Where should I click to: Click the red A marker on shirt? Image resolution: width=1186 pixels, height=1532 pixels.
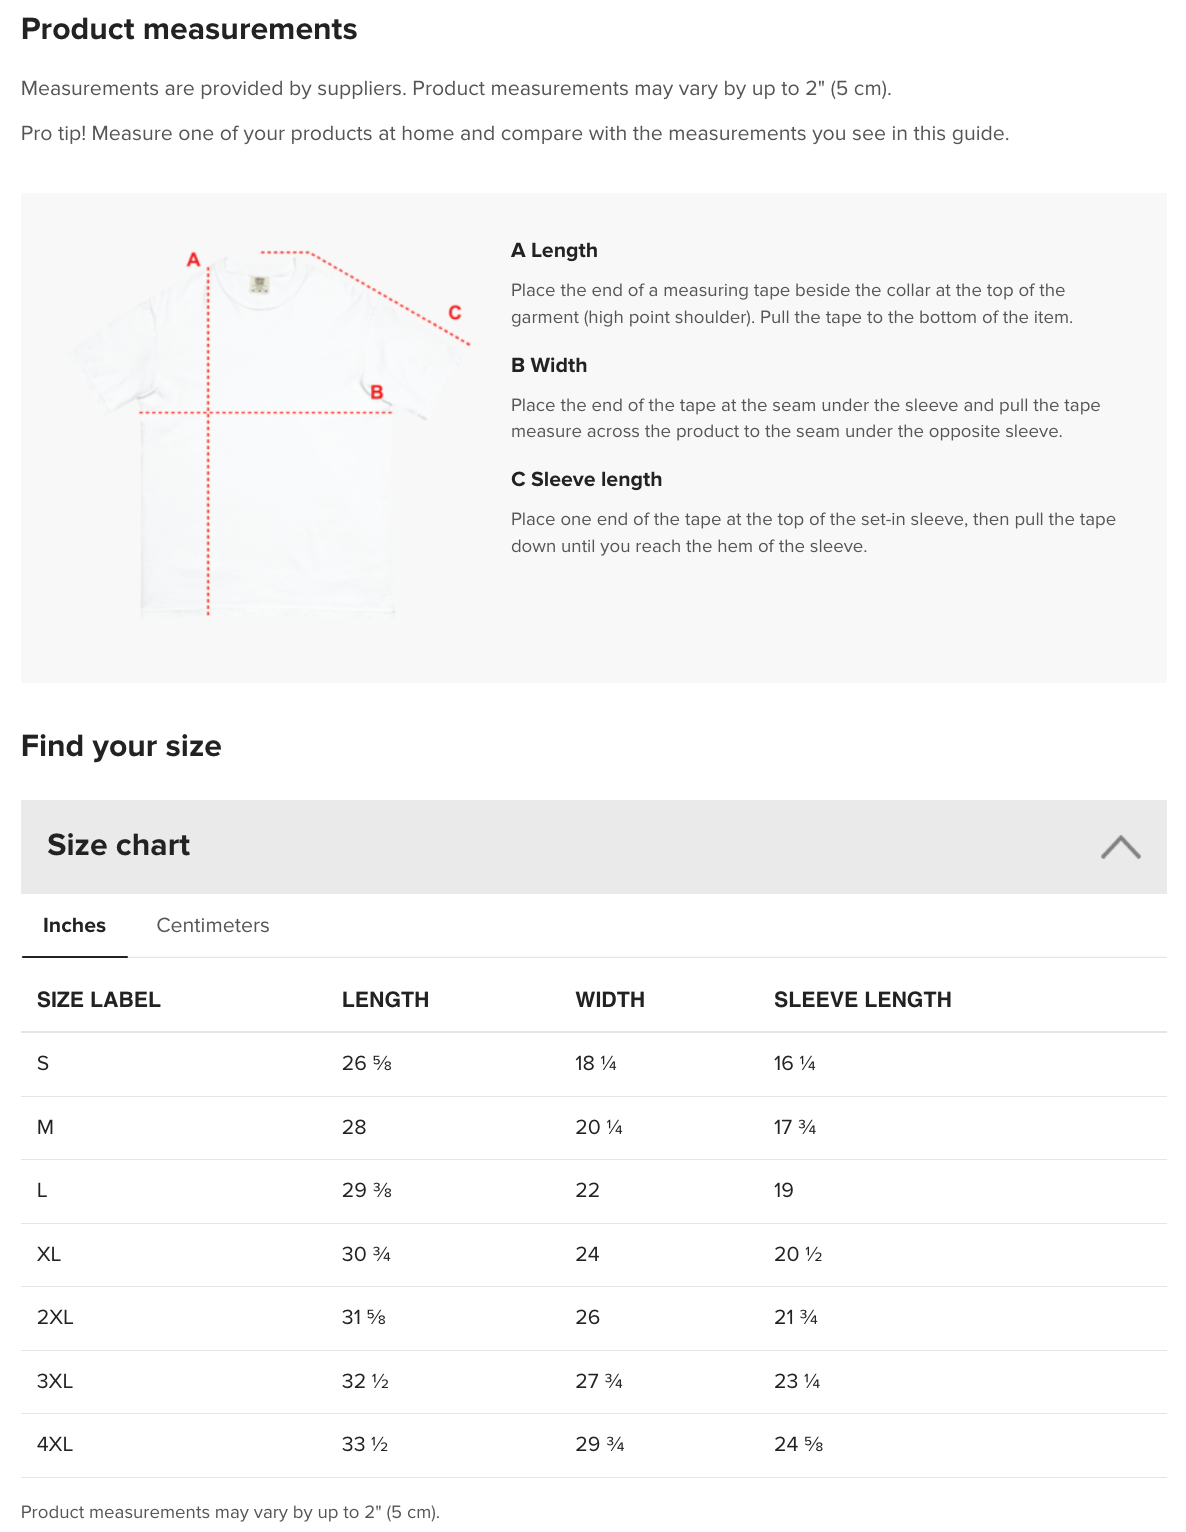click(x=194, y=260)
